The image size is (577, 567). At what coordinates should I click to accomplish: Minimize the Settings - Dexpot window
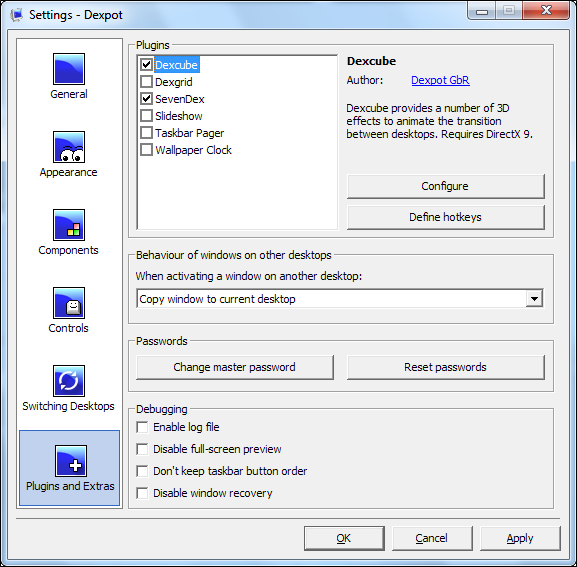[482, 11]
